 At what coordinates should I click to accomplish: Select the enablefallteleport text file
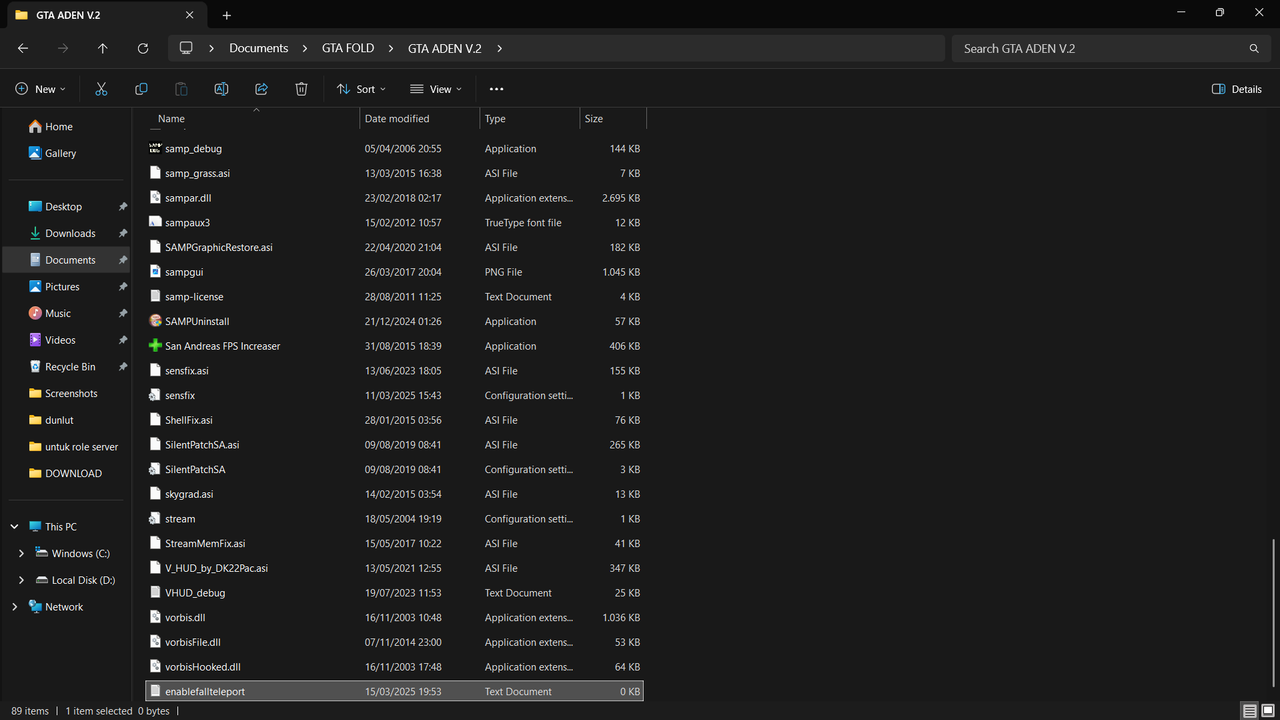click(395, 691)
